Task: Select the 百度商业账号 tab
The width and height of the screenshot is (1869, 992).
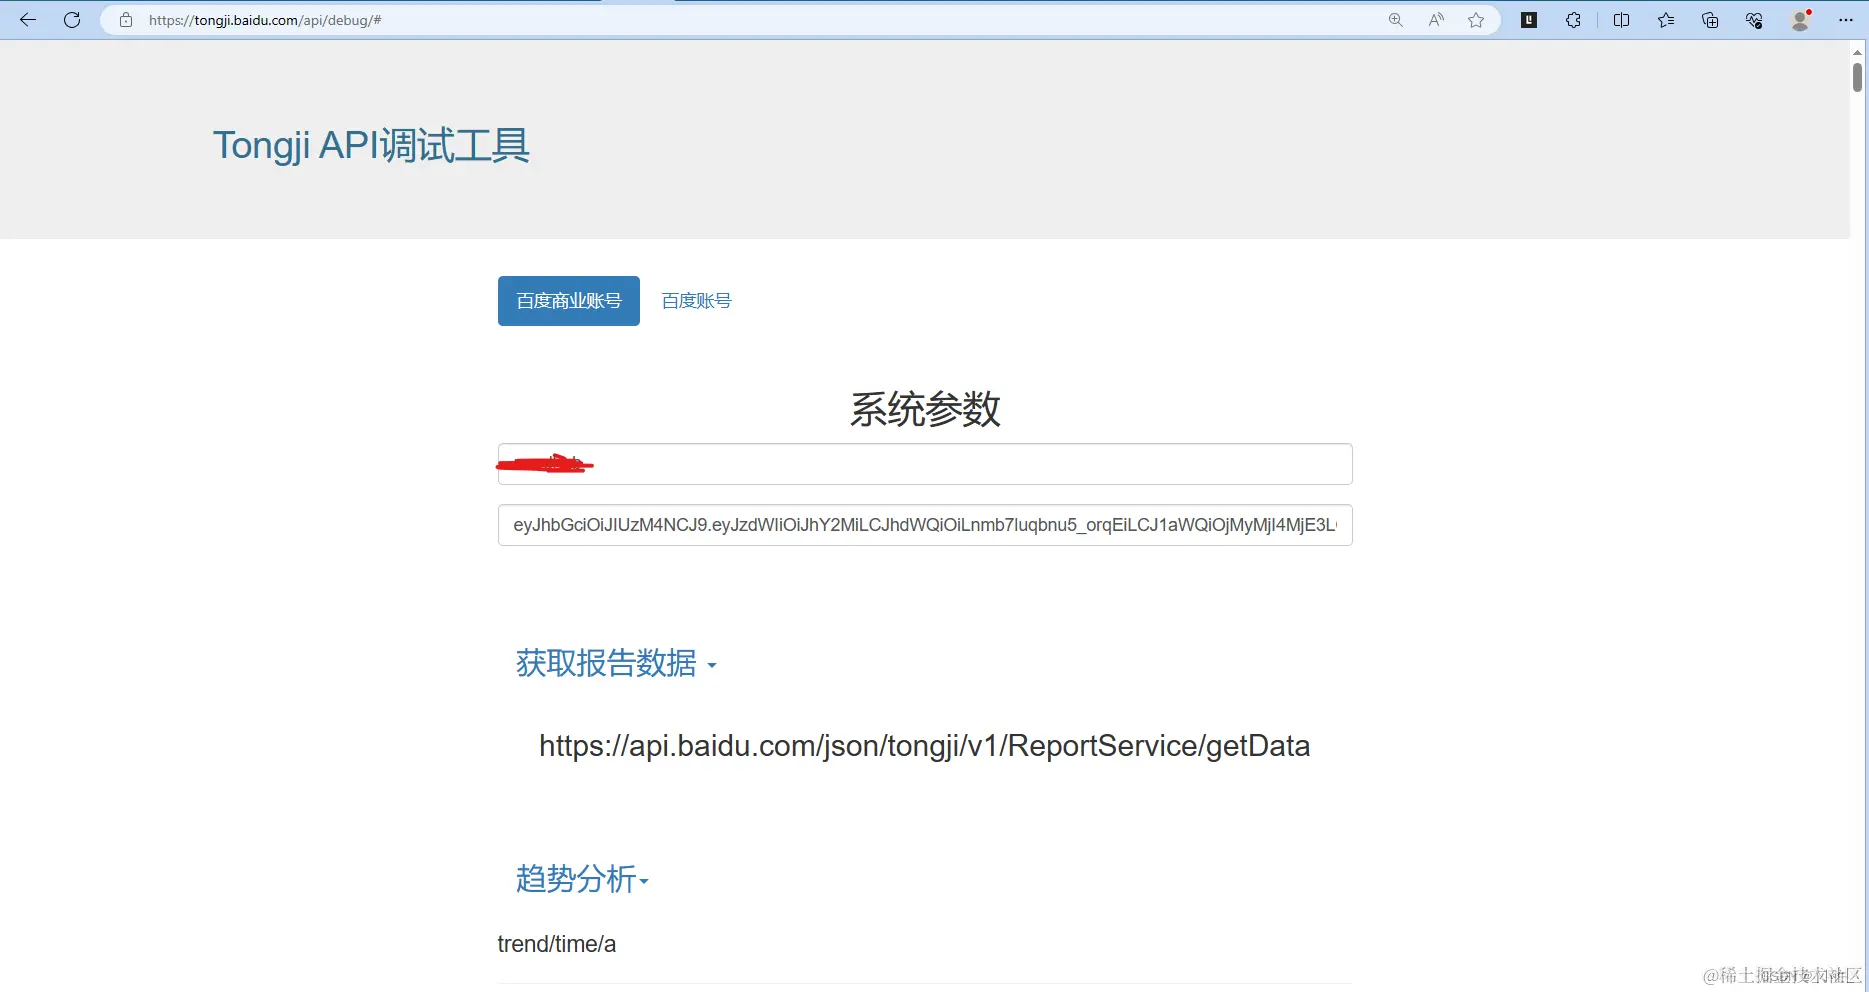Action: pyautogui.click(x=569, y=301)
